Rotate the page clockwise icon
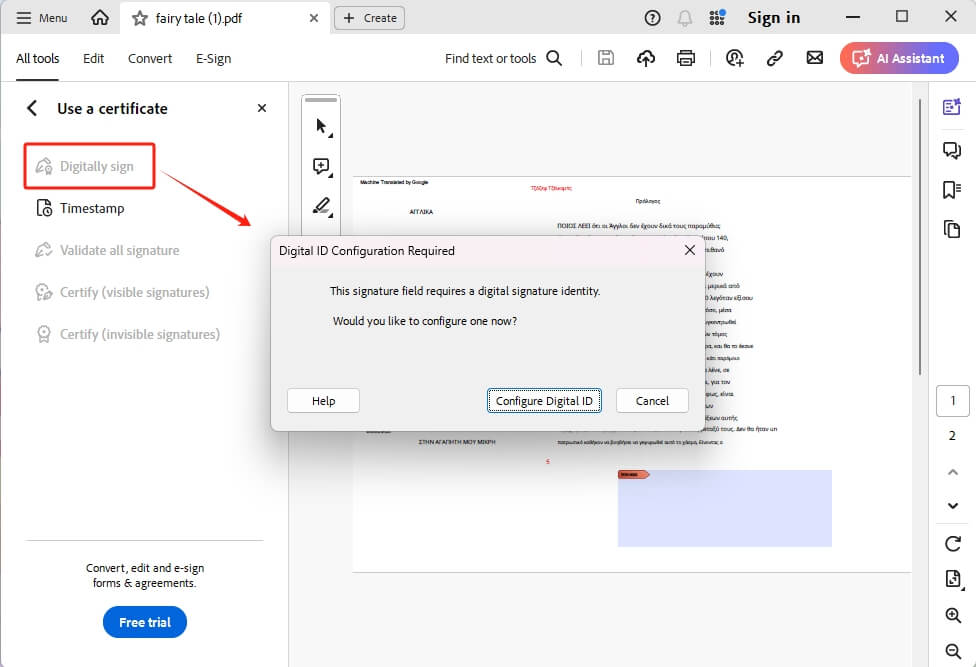The width and height of the screenshot is (976, 667). coord(953,544)
